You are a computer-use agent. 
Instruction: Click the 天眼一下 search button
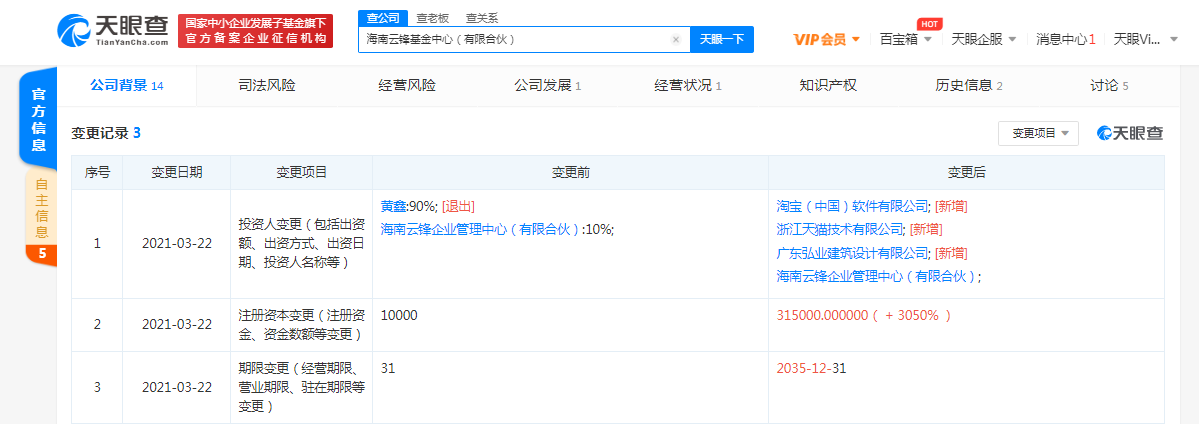pyautogui.click(x=722, y=40)
